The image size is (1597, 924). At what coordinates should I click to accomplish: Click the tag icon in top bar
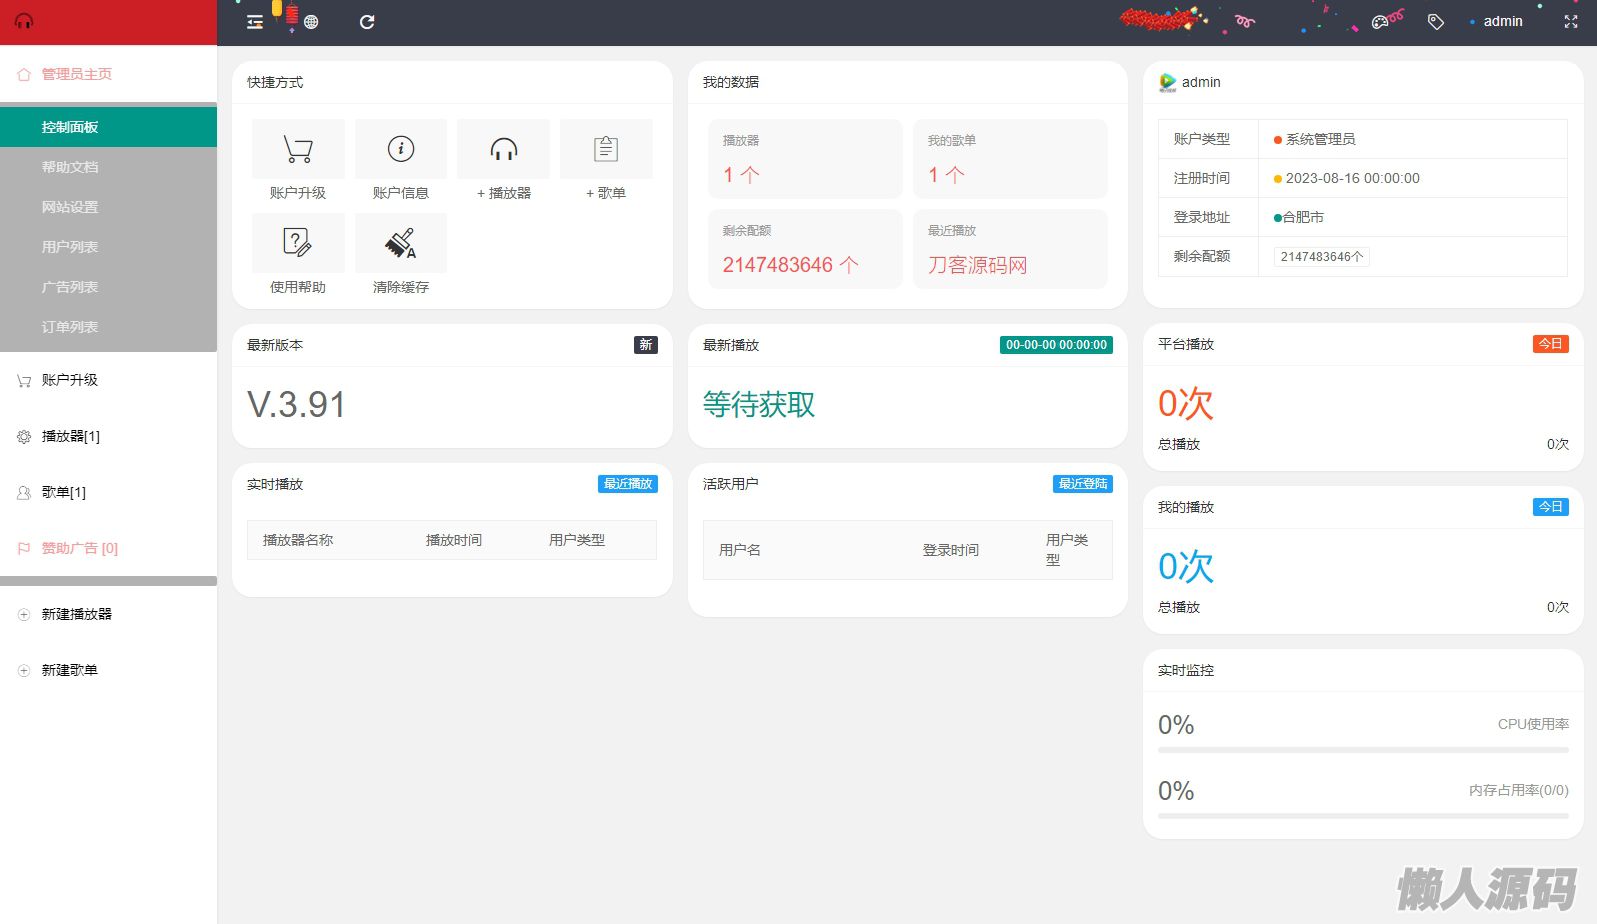pos(1436,22)
